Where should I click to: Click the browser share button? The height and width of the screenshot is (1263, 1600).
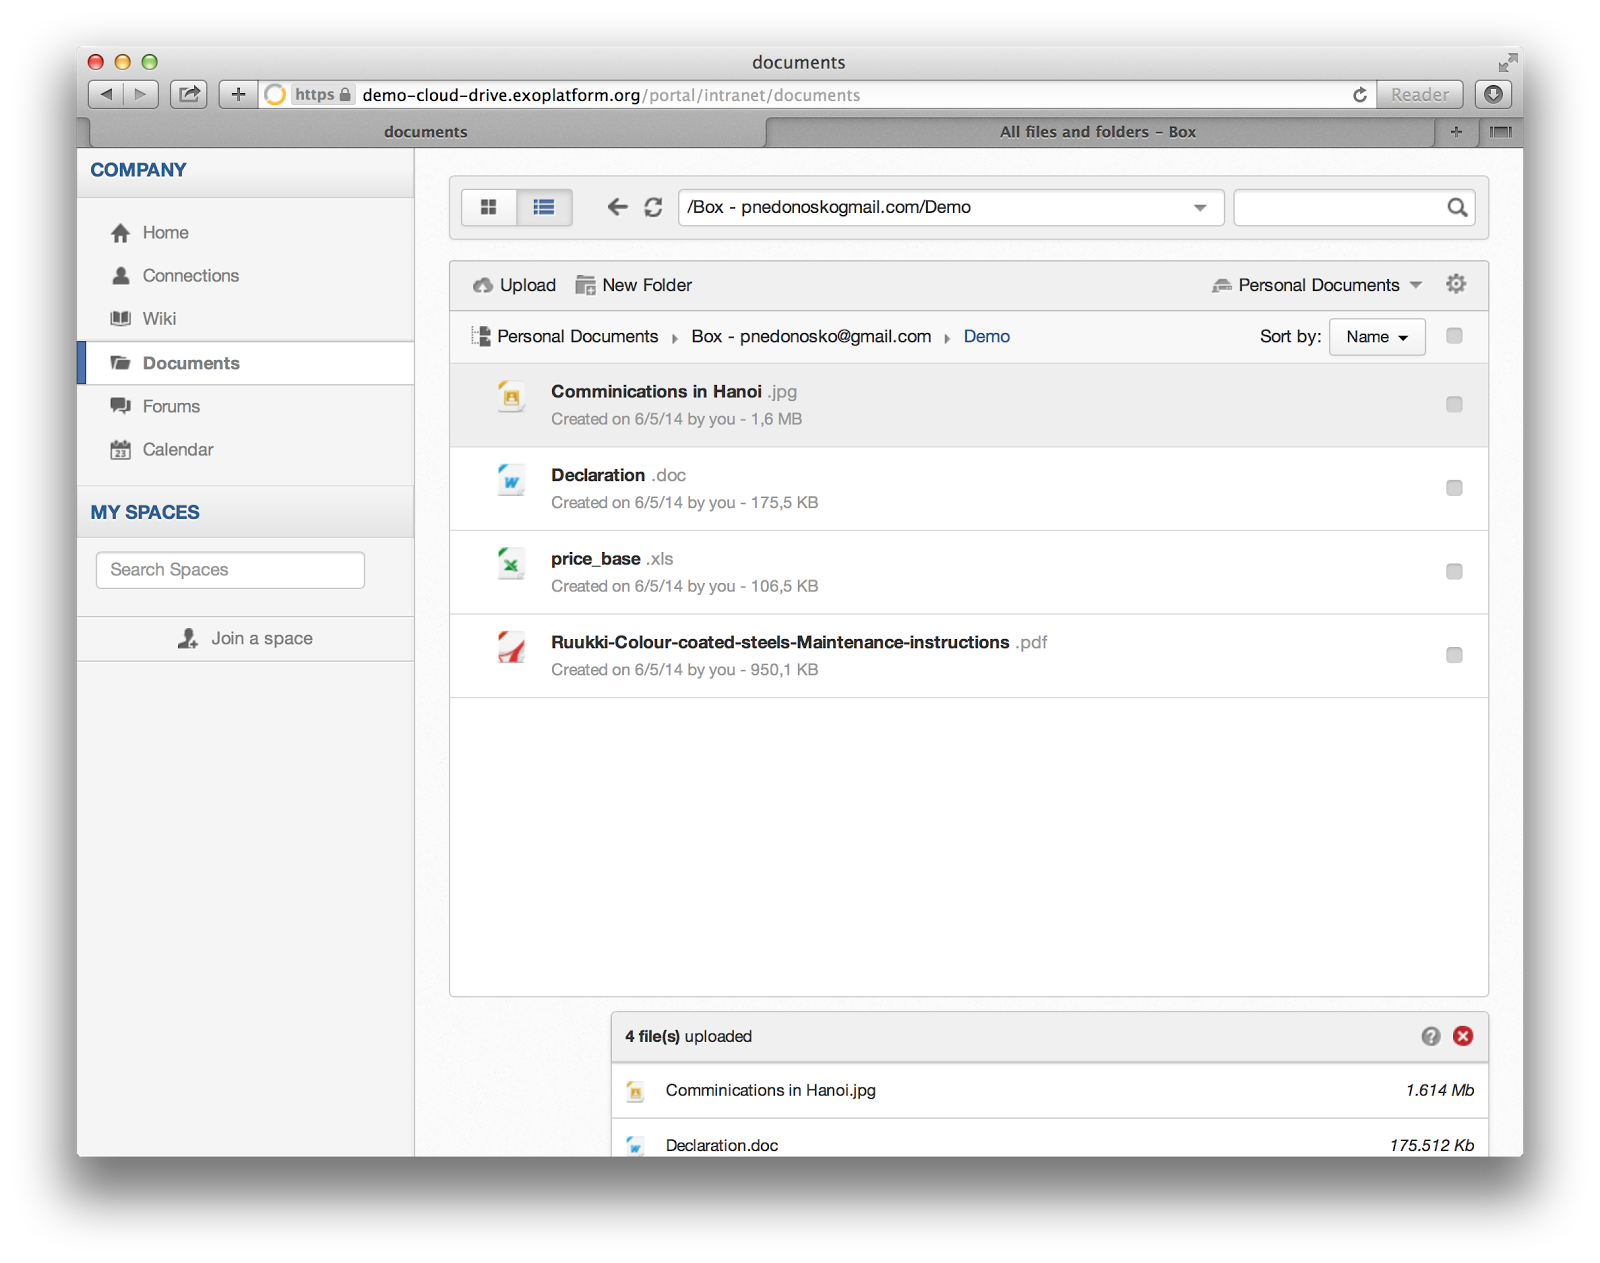coord(188,94)
